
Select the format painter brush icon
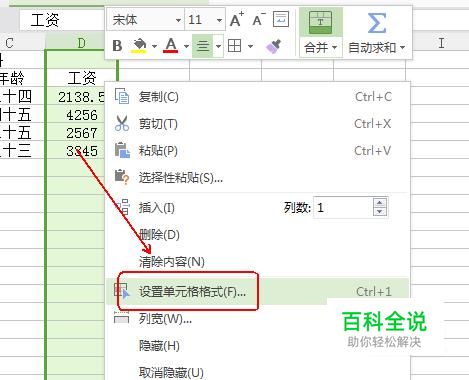click(x=274, y=46)
